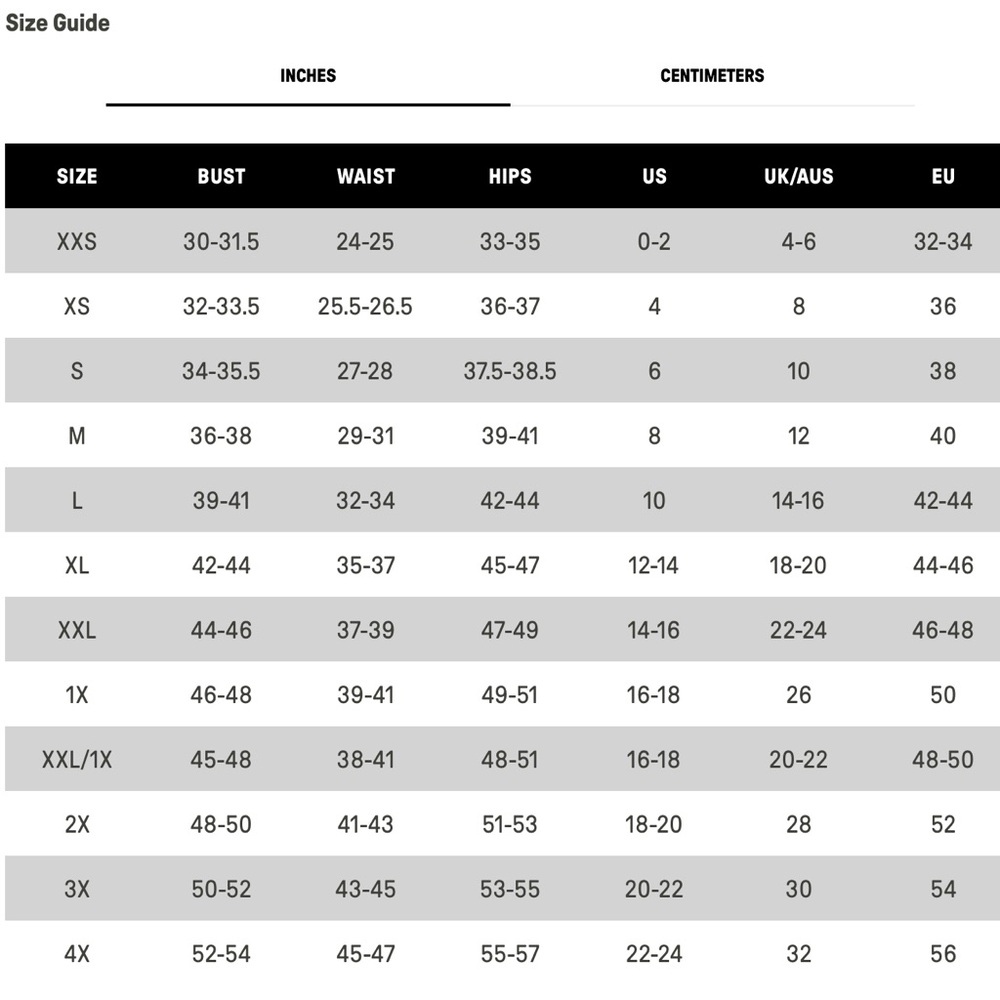The image size is (1000, 1000).
Task: Click the UK/AUS column header
Action: pos(798,177)
